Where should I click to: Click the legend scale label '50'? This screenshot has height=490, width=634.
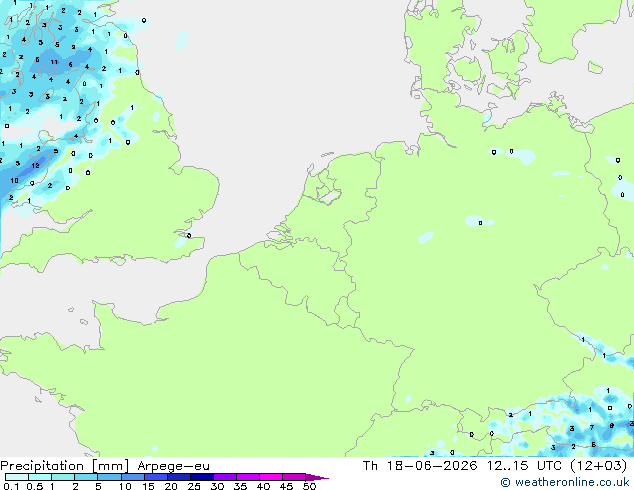click(309, 486)
